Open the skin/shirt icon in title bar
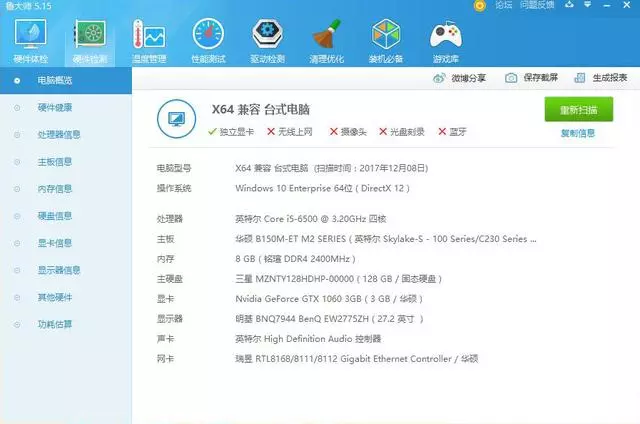 569,5
